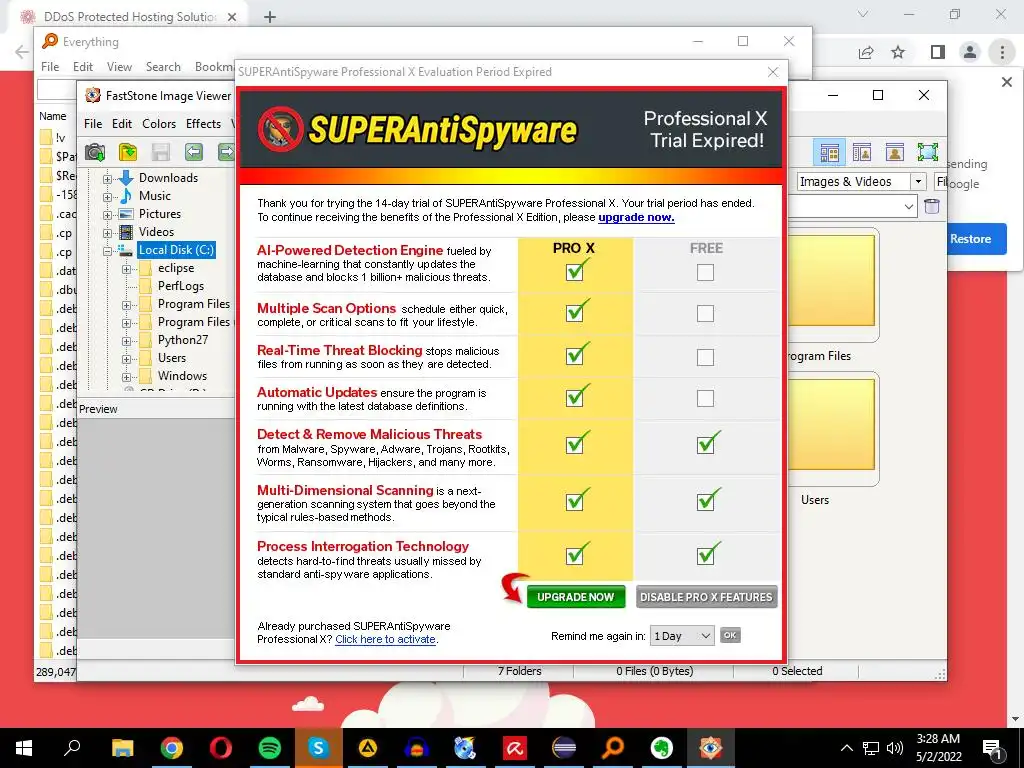The width and height of the screenshot is (1024, 768).
Task: Click the Chrome profile avatar icon
Action: coord(970,52)
